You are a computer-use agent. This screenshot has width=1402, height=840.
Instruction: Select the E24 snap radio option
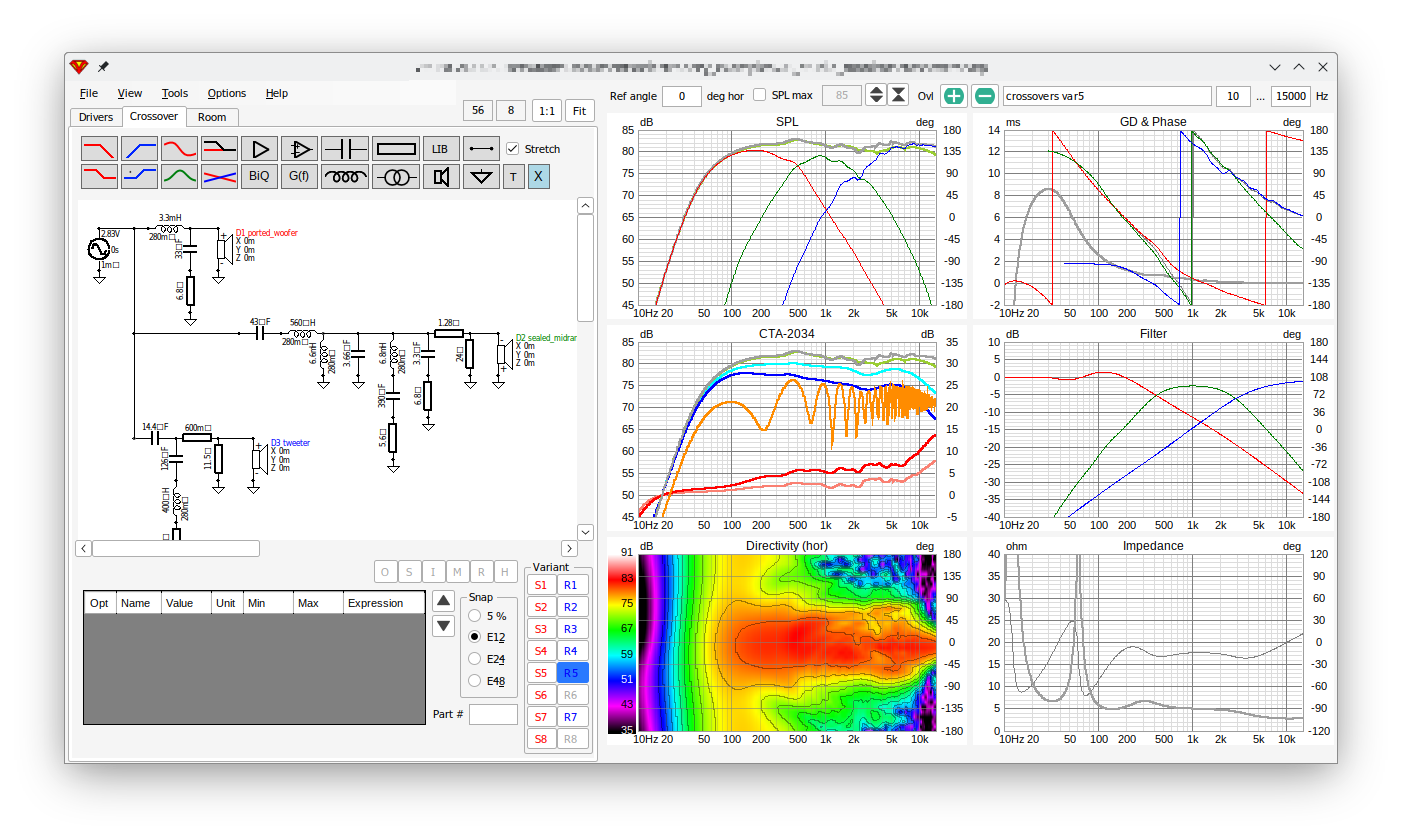[475, 659]
